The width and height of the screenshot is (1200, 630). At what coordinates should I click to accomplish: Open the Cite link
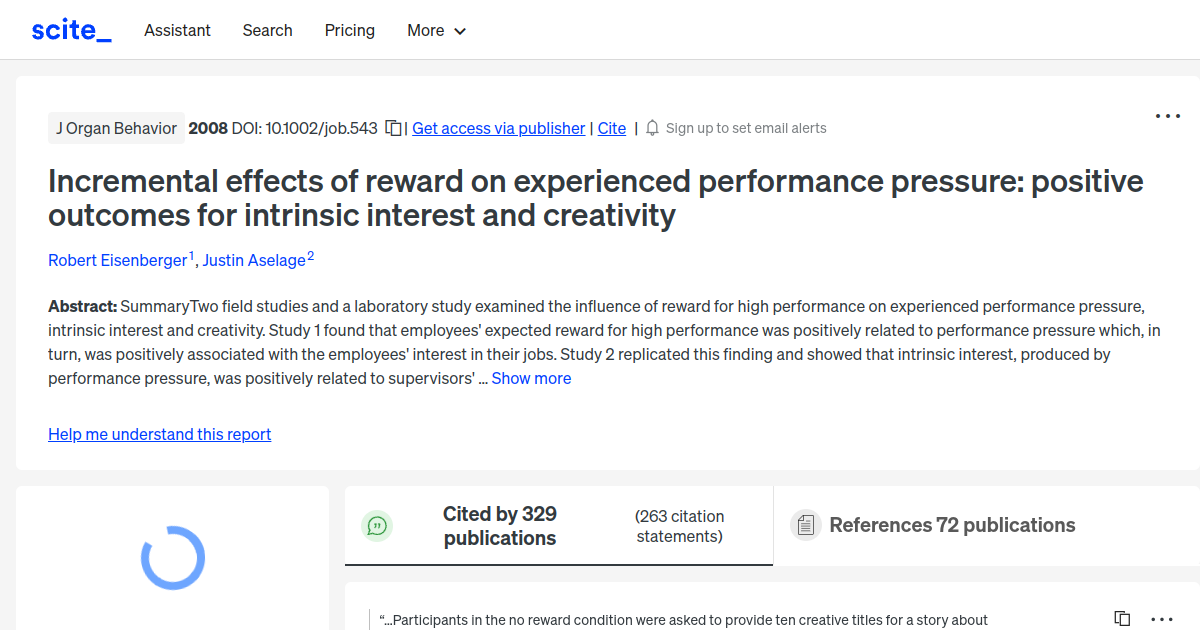(611, 128)
